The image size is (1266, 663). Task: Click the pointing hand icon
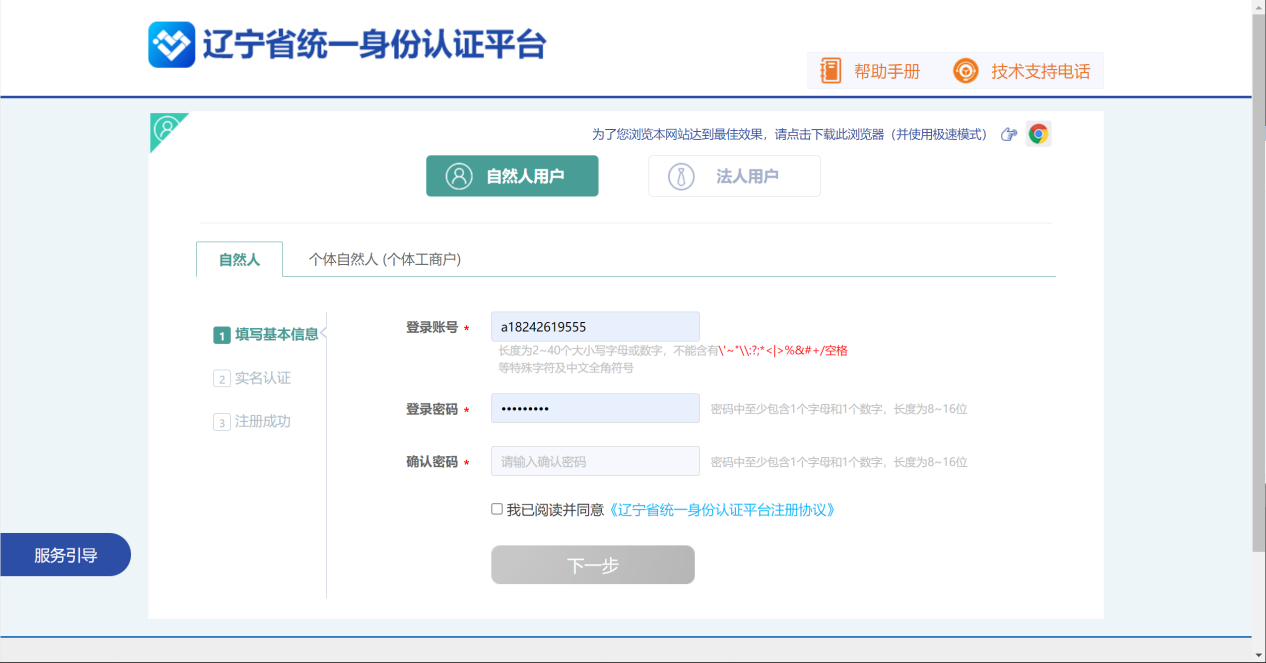tap(1009, 134)
